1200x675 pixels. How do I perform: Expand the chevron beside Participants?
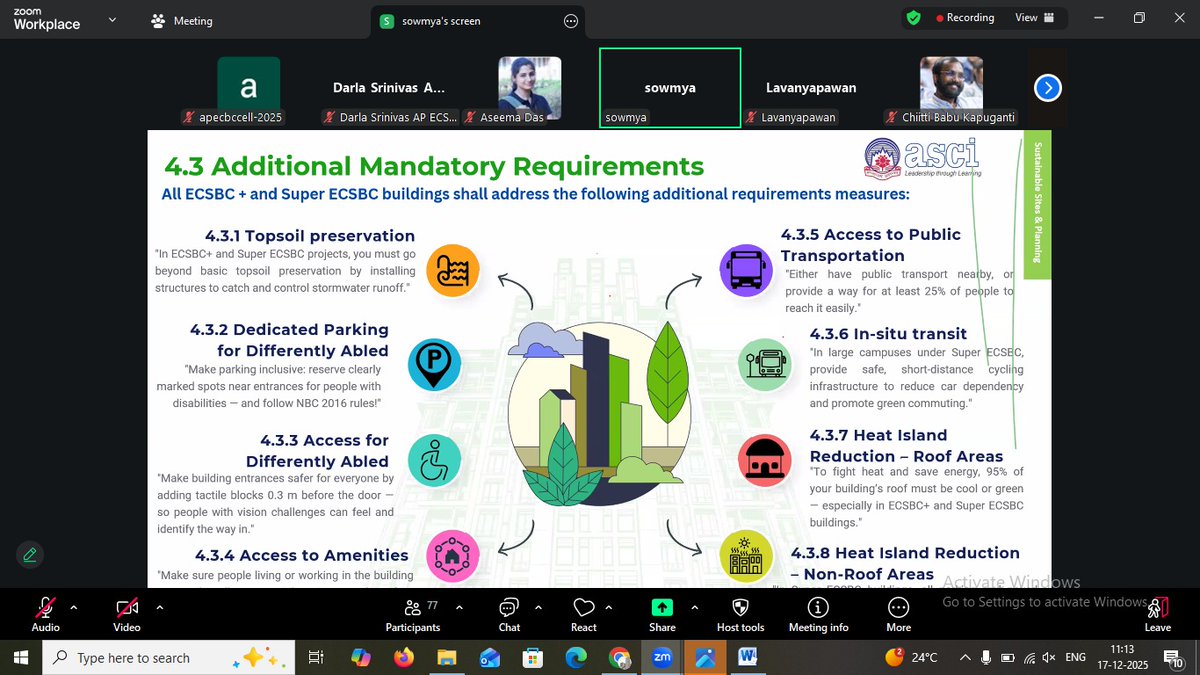coord(459,606)
